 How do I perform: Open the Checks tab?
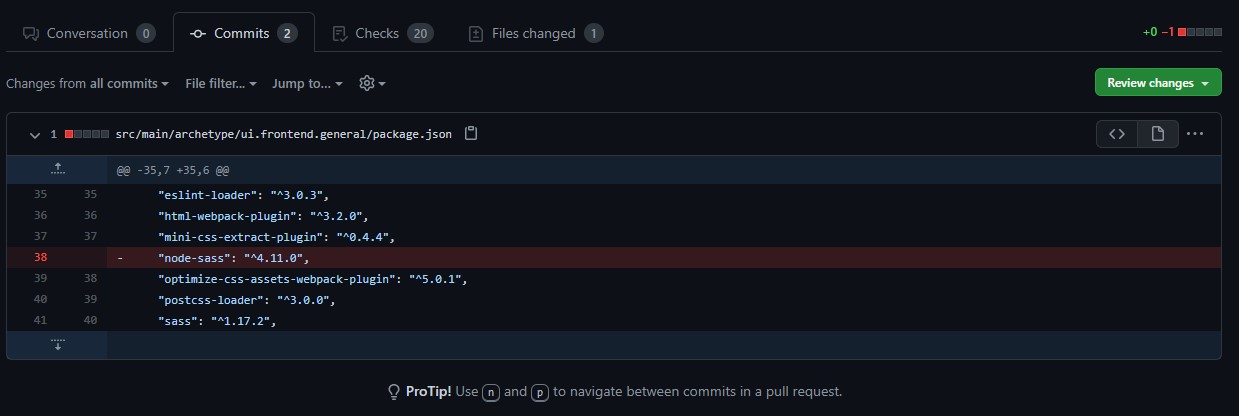pyautogui.click(x=381, y=33)
